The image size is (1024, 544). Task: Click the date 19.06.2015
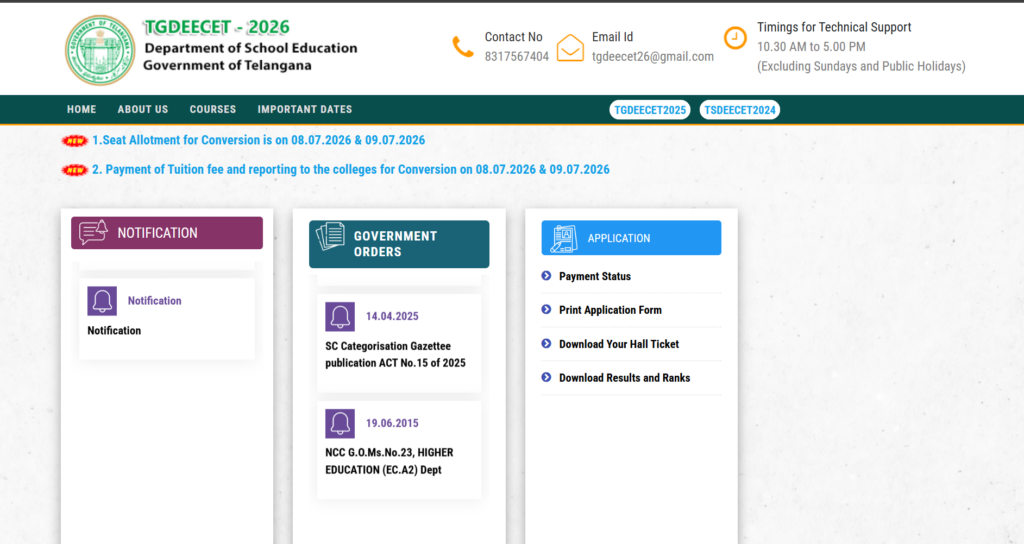(x=392, y=423)
